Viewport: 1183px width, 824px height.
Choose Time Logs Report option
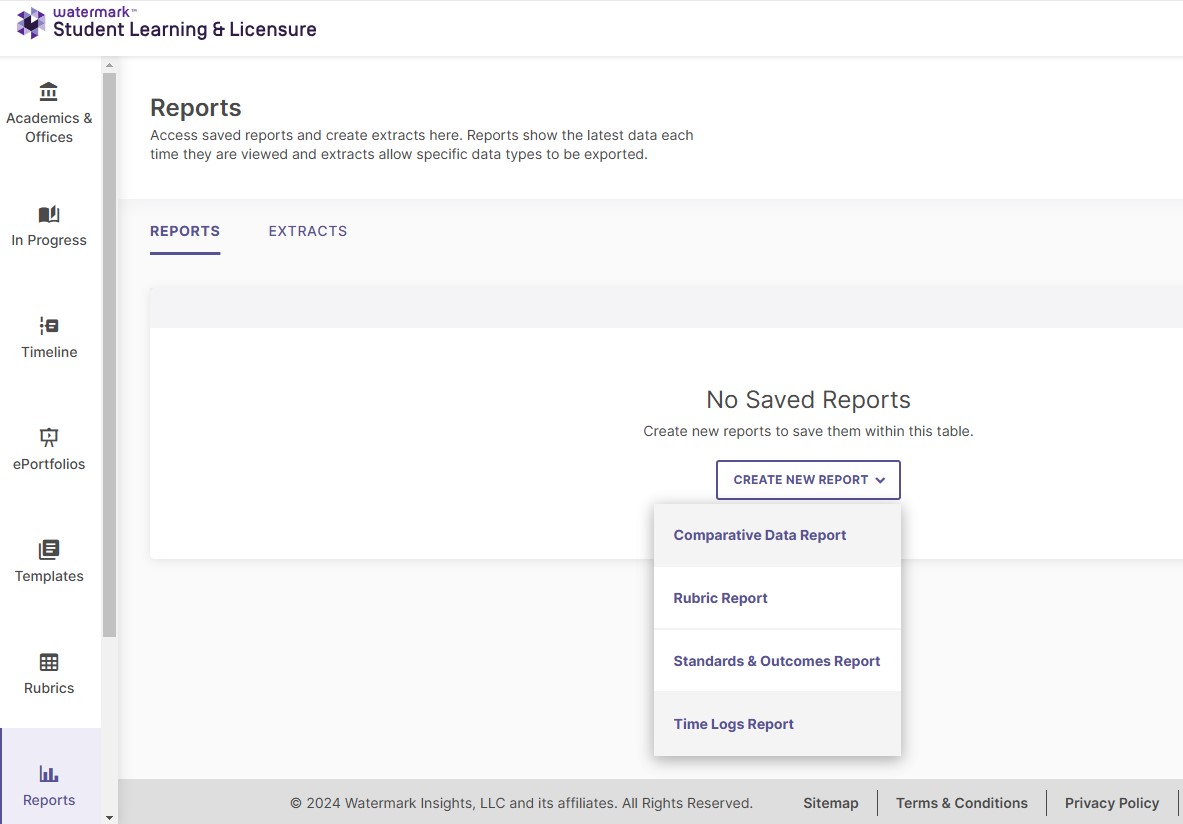(x=733, y=724)
